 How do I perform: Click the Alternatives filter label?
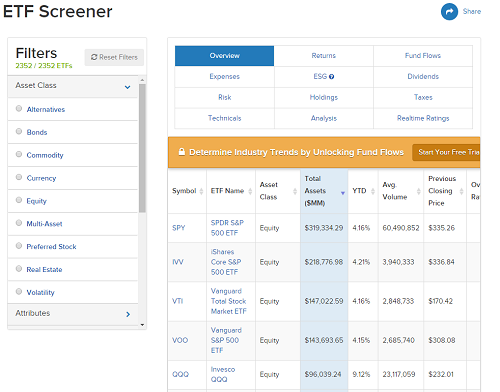46,109
